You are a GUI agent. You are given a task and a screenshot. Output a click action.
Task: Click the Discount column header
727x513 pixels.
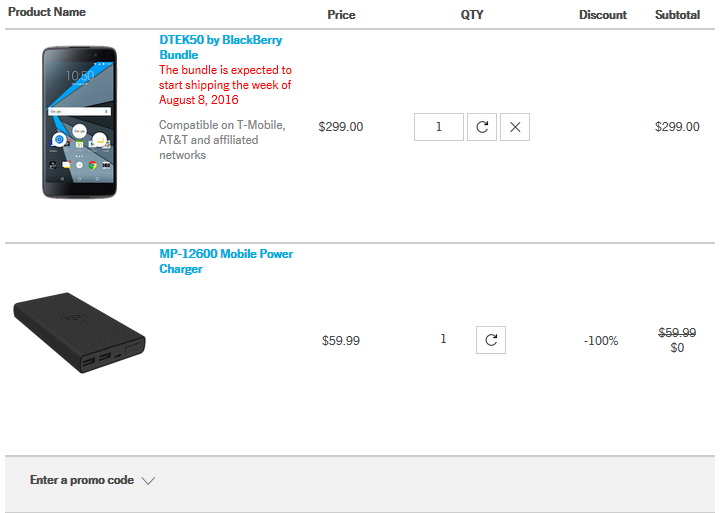pyautogui.click(x=603, y=15)
